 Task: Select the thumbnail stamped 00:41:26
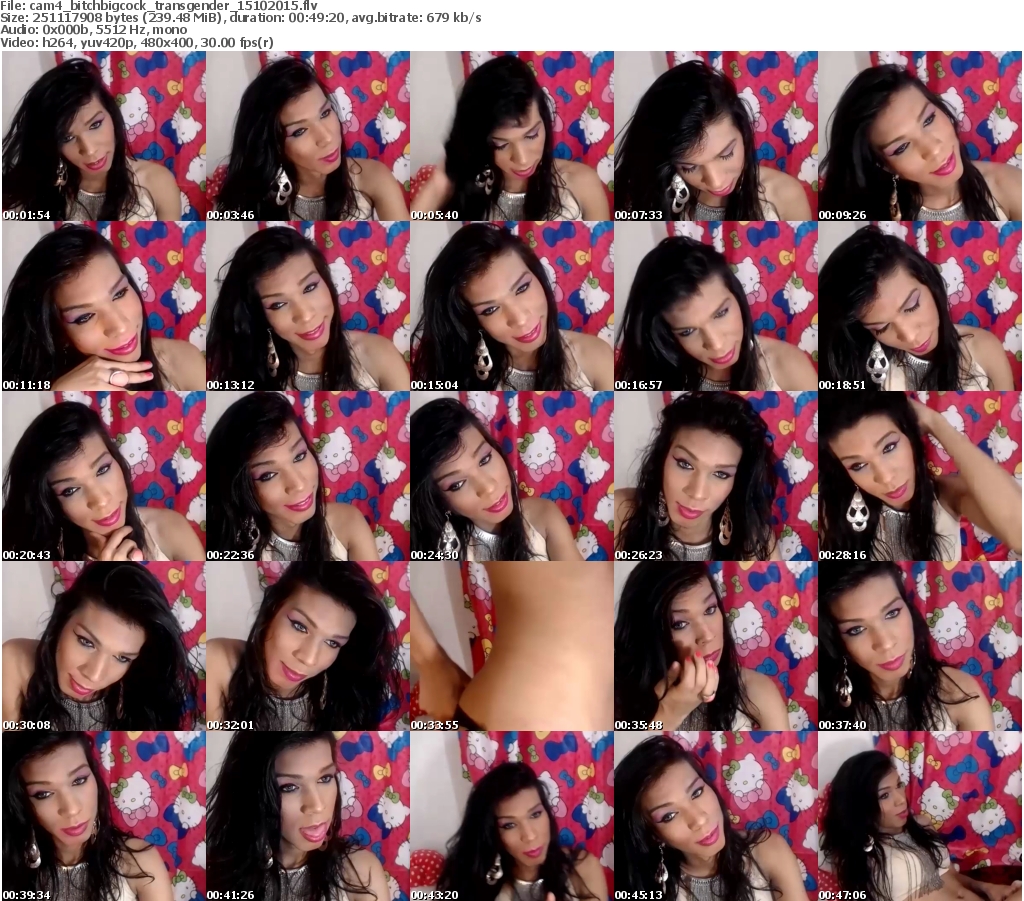(x=308, y=816)
